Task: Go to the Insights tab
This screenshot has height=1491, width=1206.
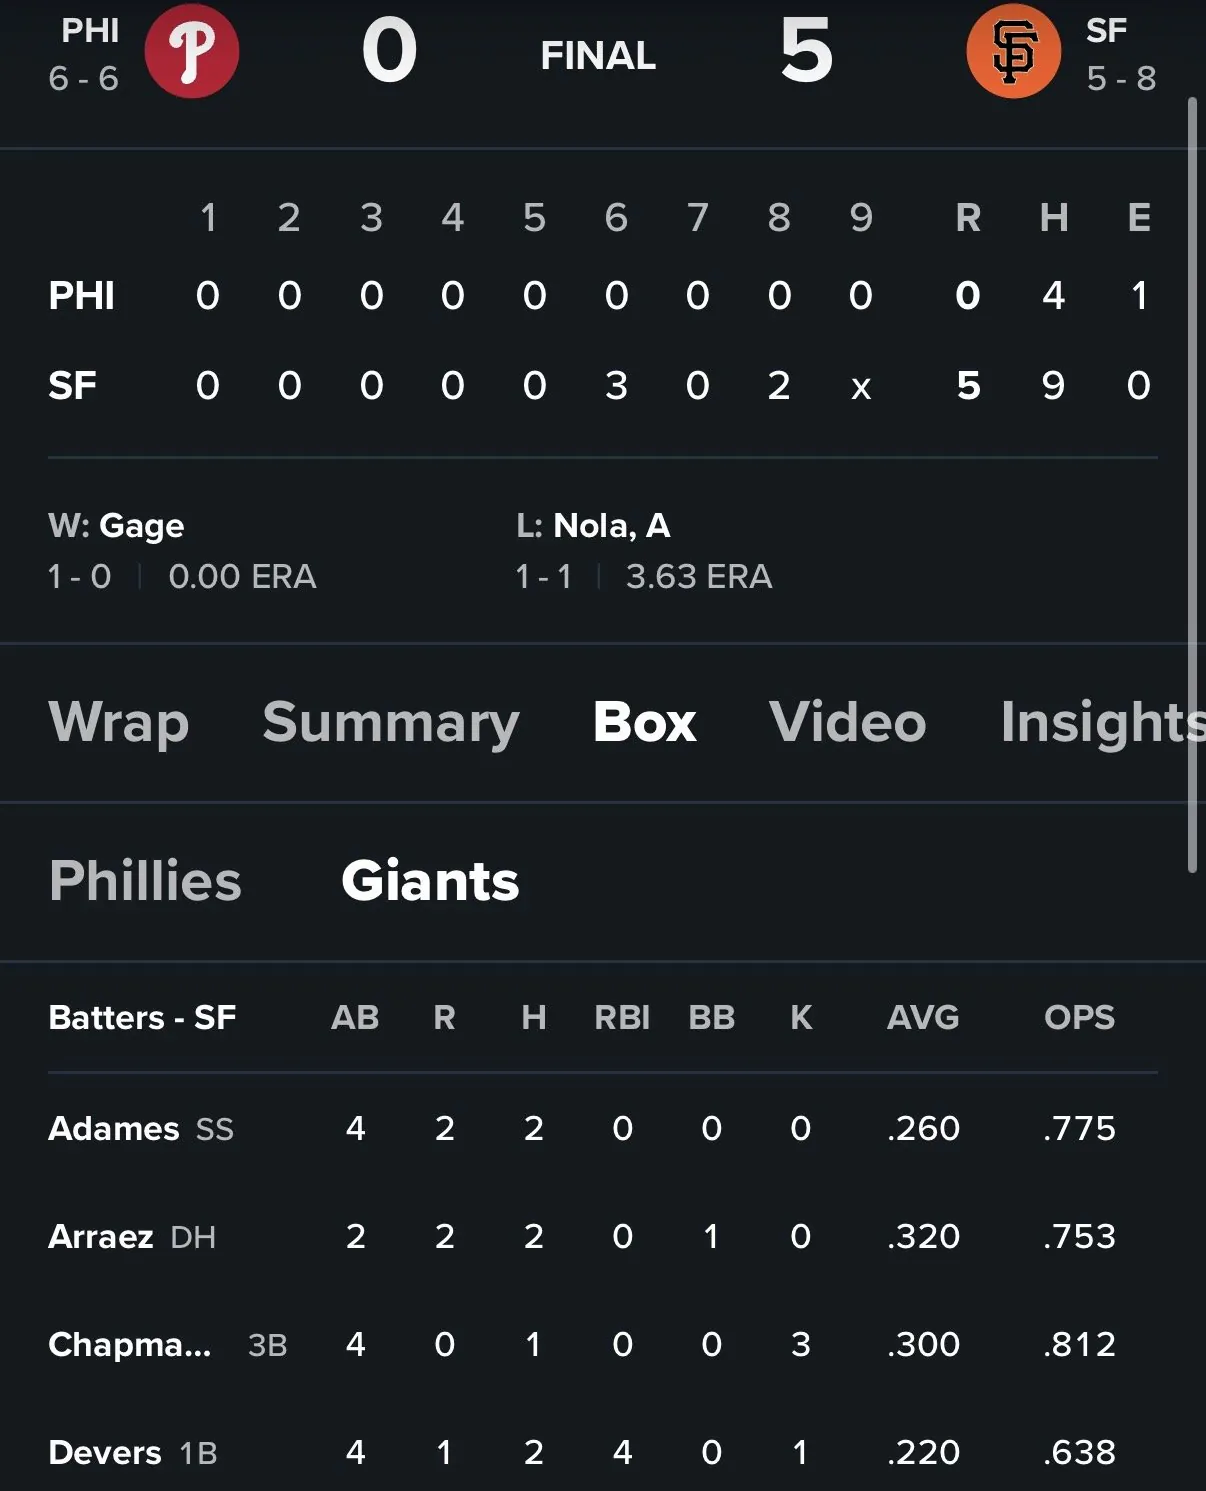Action: (1098, 722)
